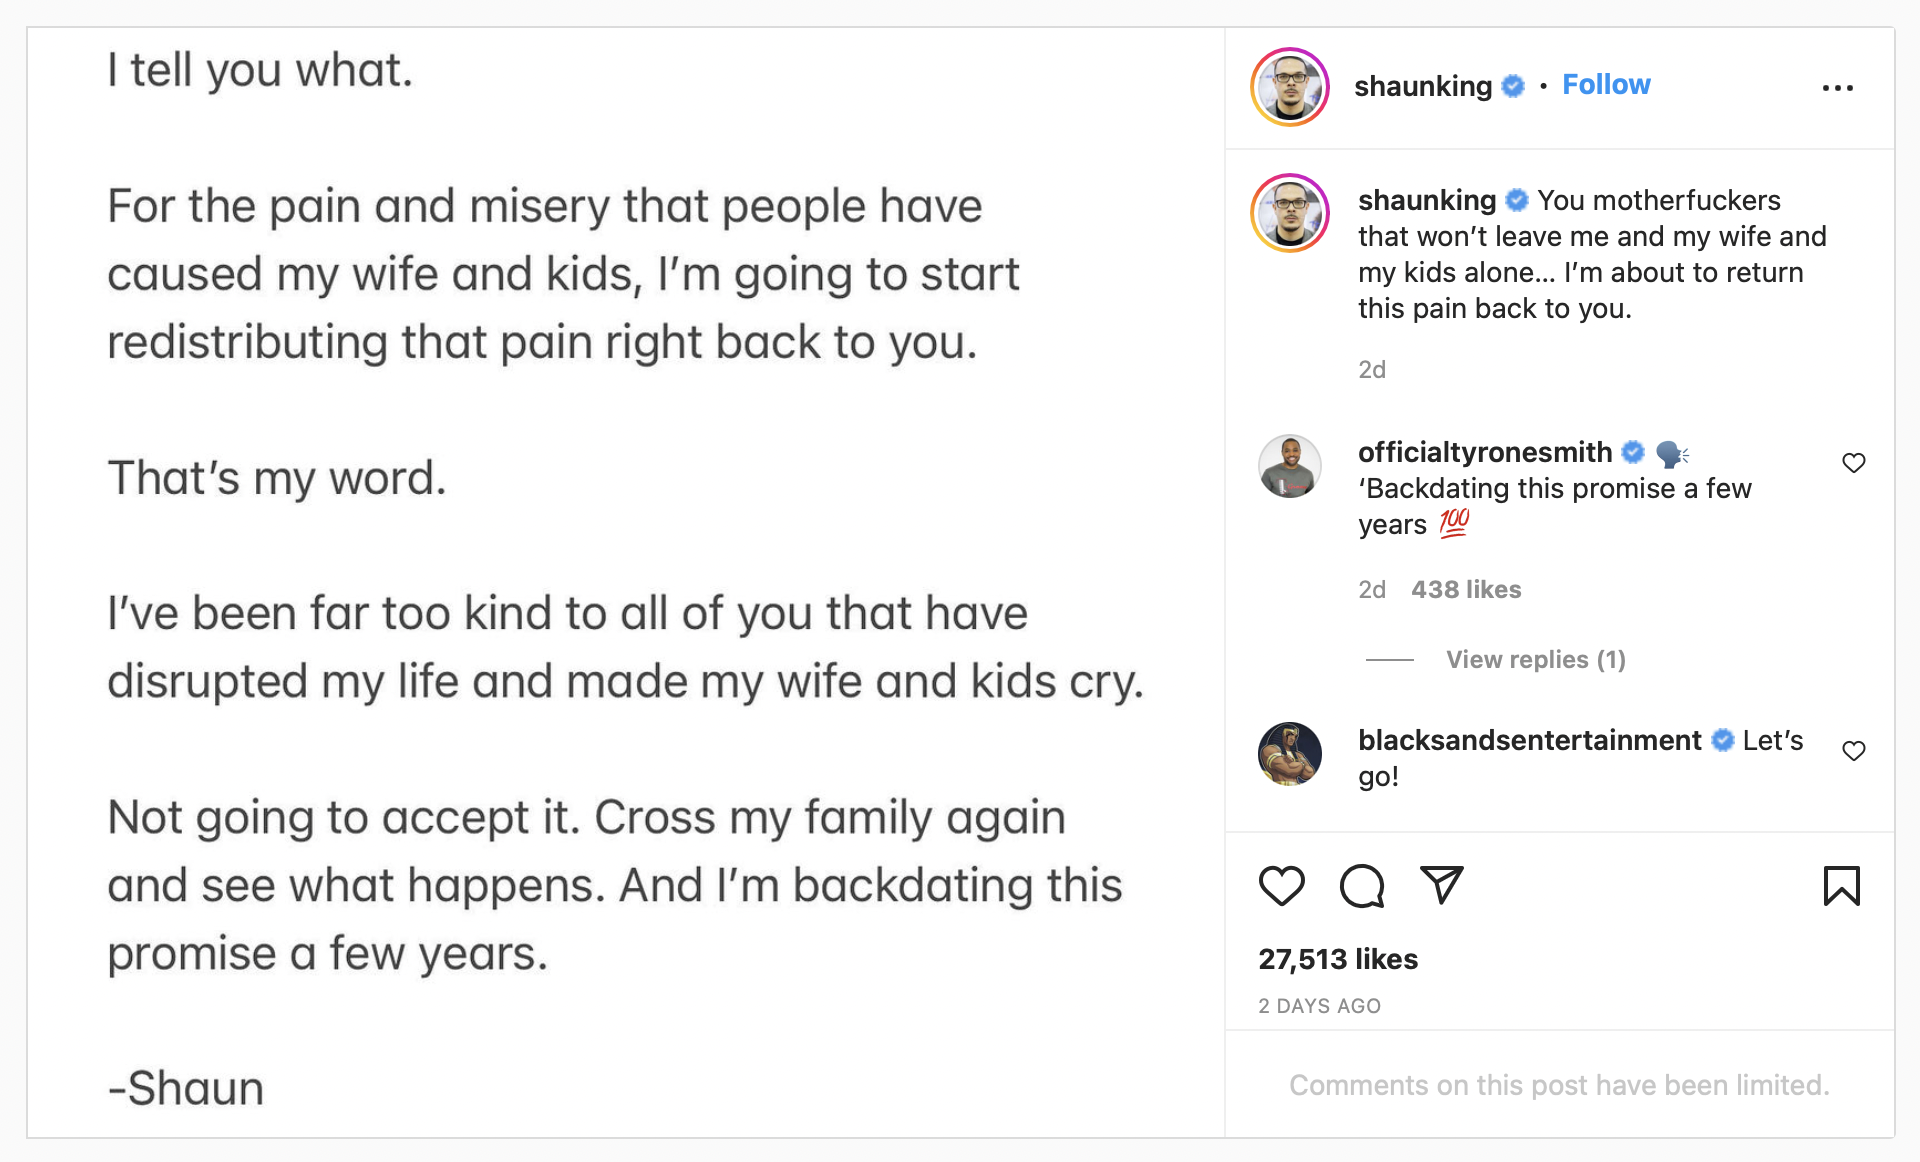Open the comment bubble icon

pyautogui.click(x=1361, y=886)
